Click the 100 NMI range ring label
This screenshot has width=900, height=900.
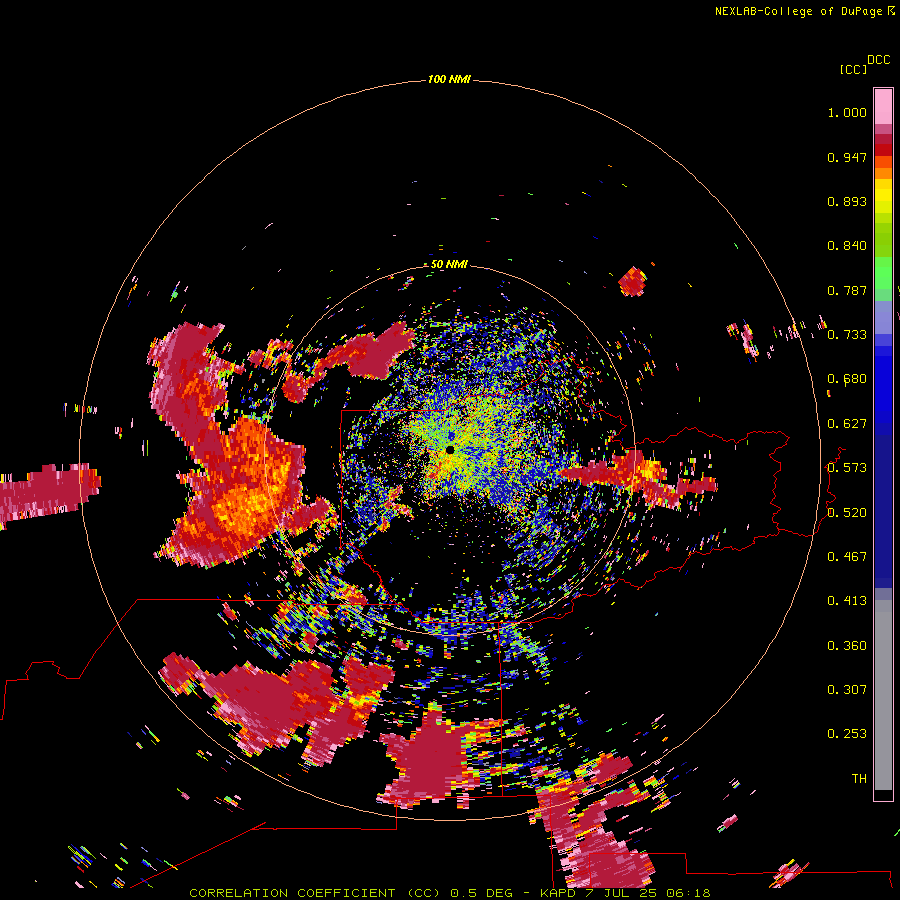click(x=449, y=79)
